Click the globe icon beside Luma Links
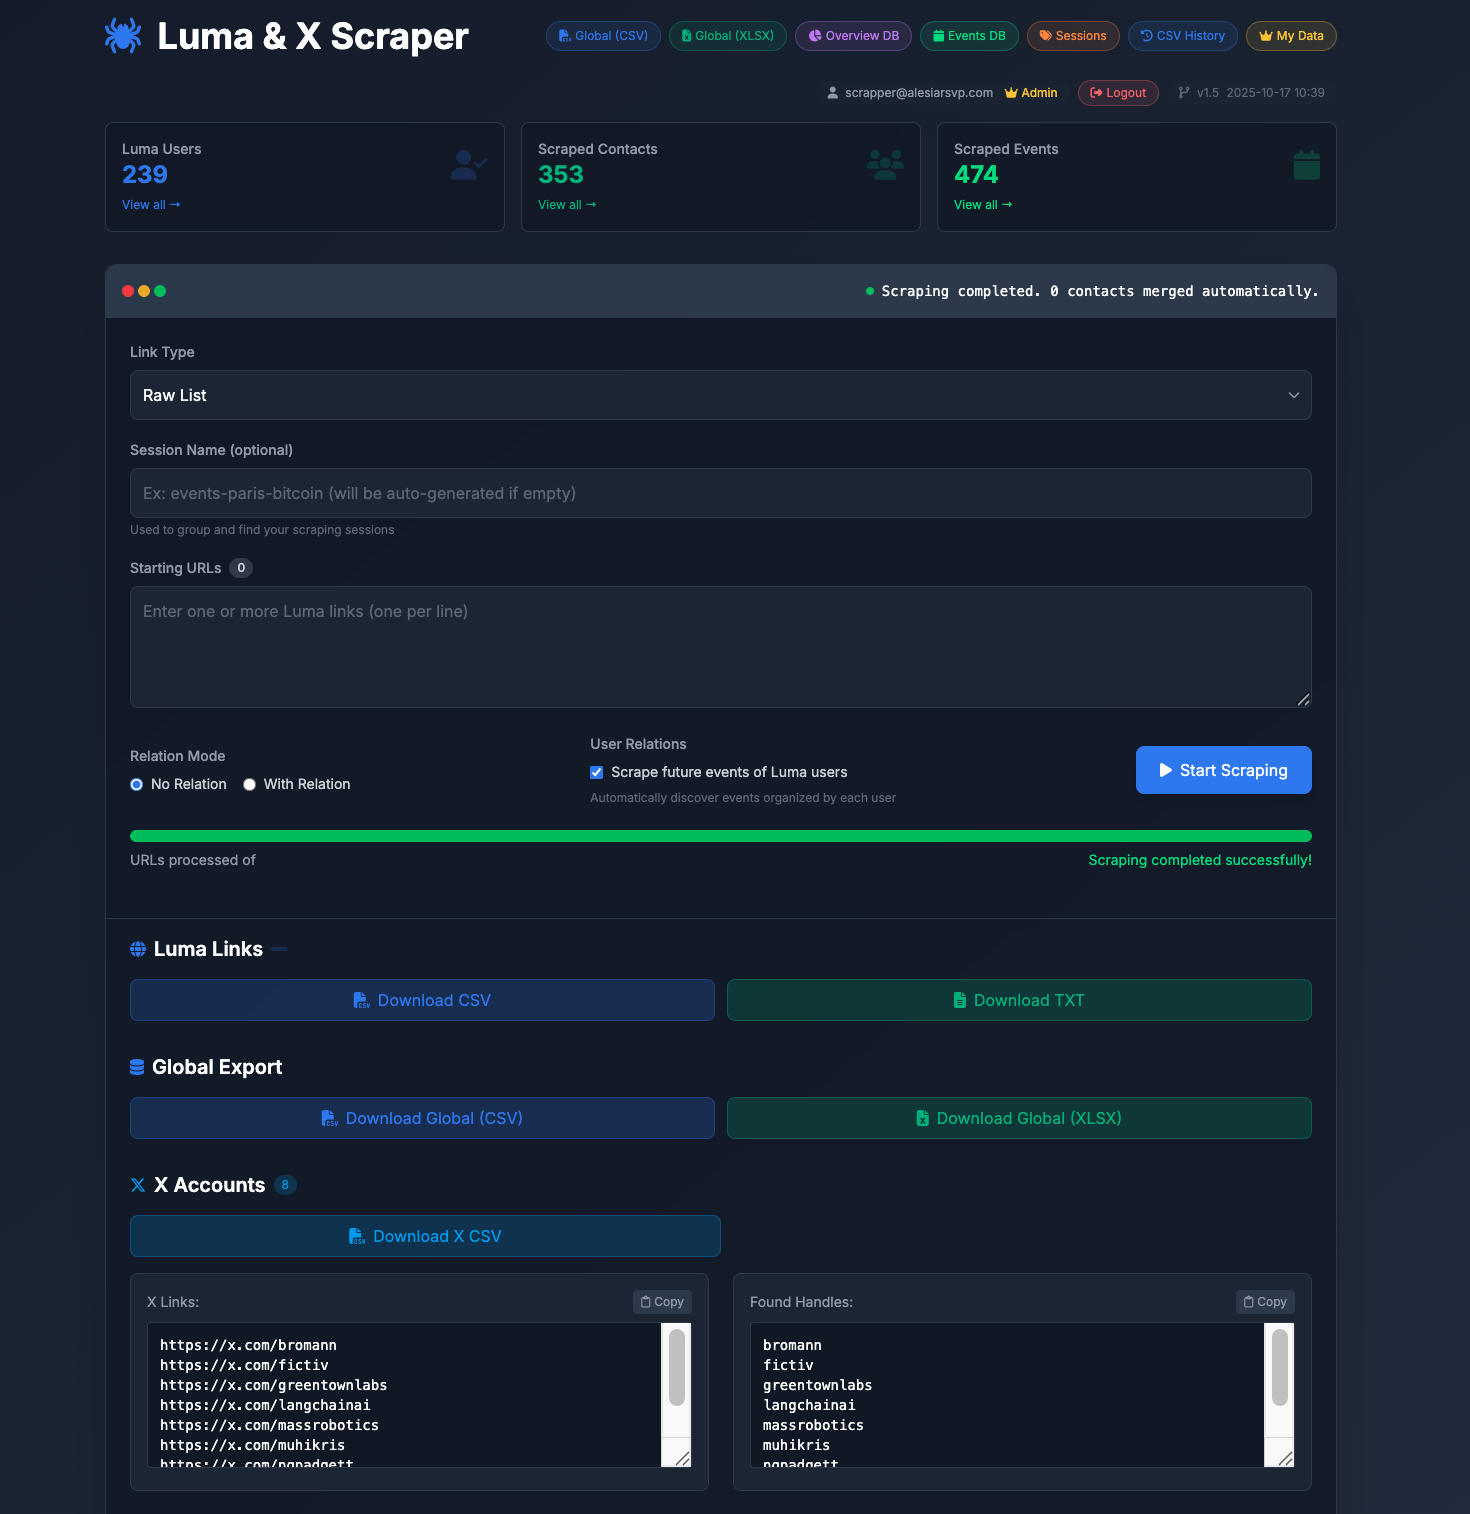Screen dimensions: 1470x1514 (138, 949)
